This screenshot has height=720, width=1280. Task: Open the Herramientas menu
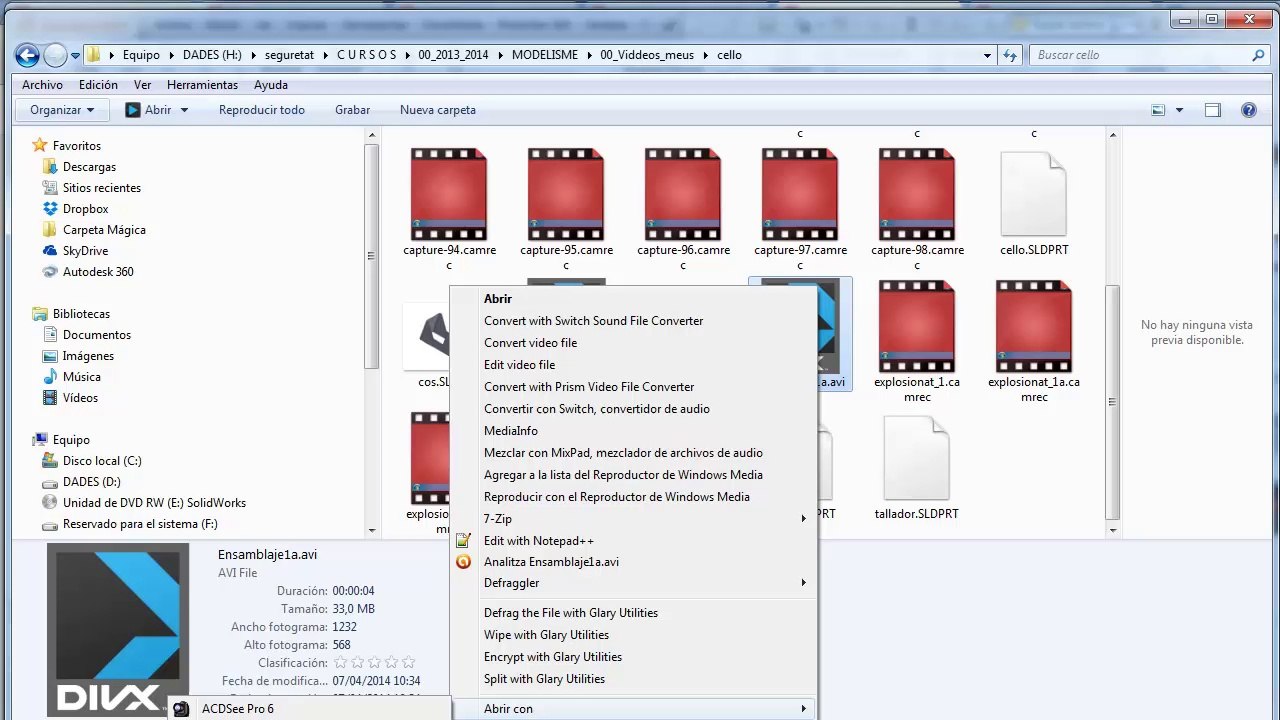[202, 85]
